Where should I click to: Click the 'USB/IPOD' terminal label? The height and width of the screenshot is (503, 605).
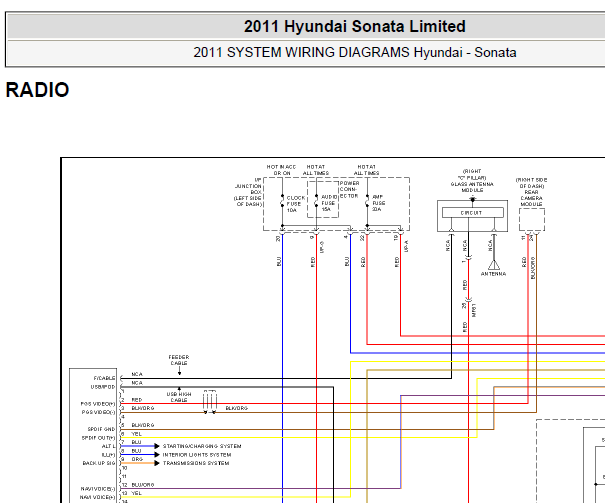tap(103, 387)
